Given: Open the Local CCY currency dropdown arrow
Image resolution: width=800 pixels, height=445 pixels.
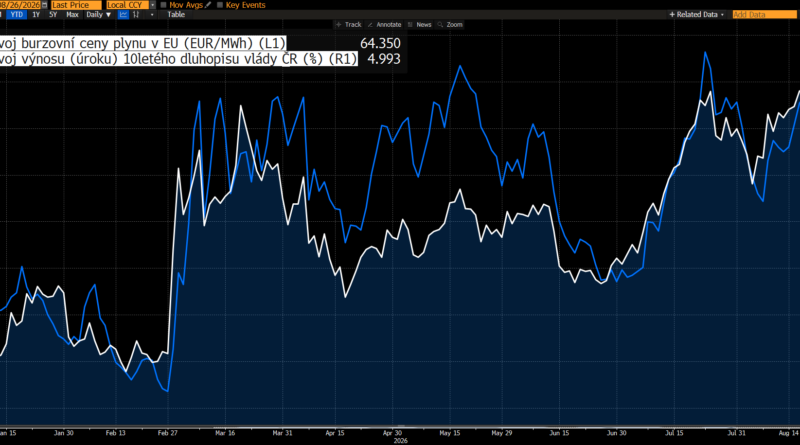Looking at the screenshot, I should tap(153, 5).
